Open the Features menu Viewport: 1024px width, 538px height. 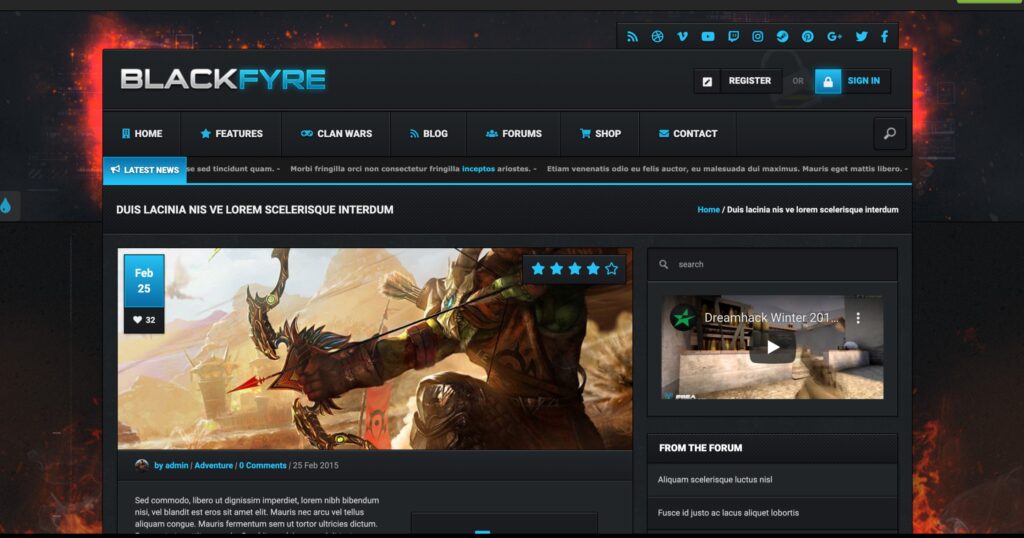click(x=231, y=133)
